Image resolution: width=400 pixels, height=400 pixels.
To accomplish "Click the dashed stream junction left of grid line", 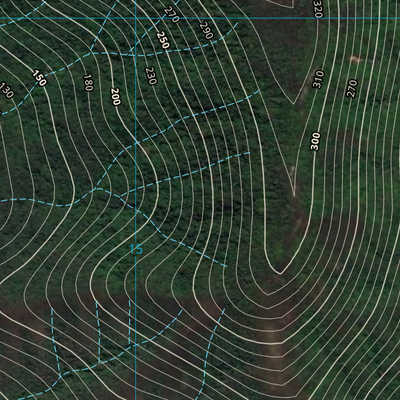I will click(x=97, y=189).
